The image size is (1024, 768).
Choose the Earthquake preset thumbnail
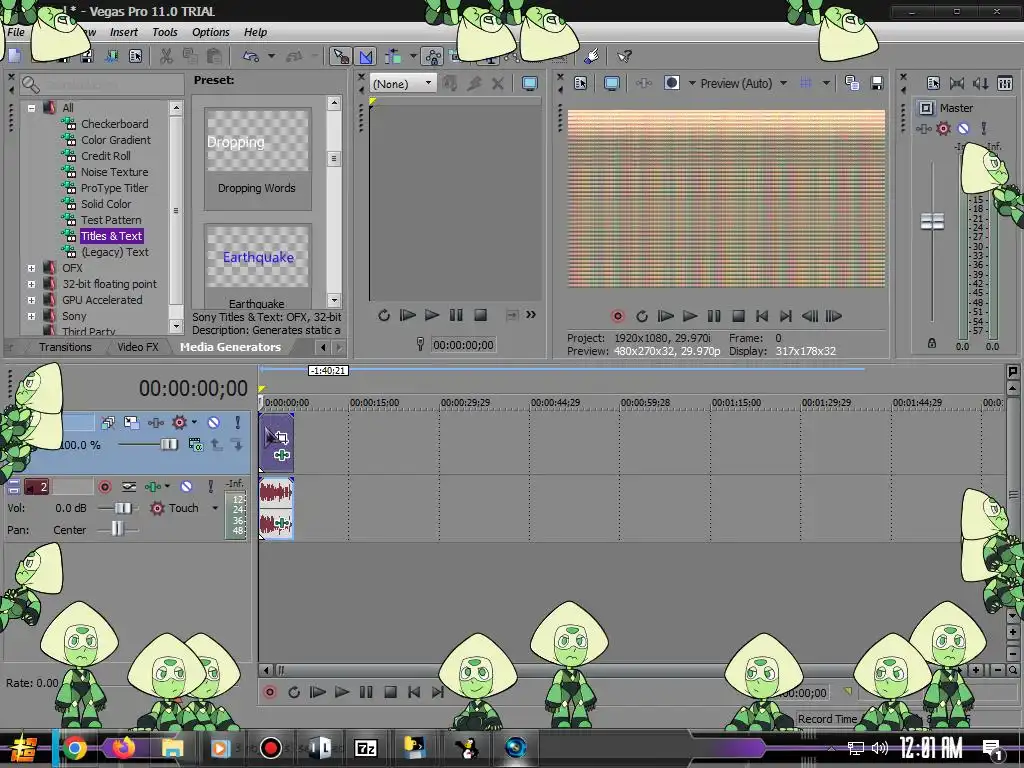click(x=257, y=257)
